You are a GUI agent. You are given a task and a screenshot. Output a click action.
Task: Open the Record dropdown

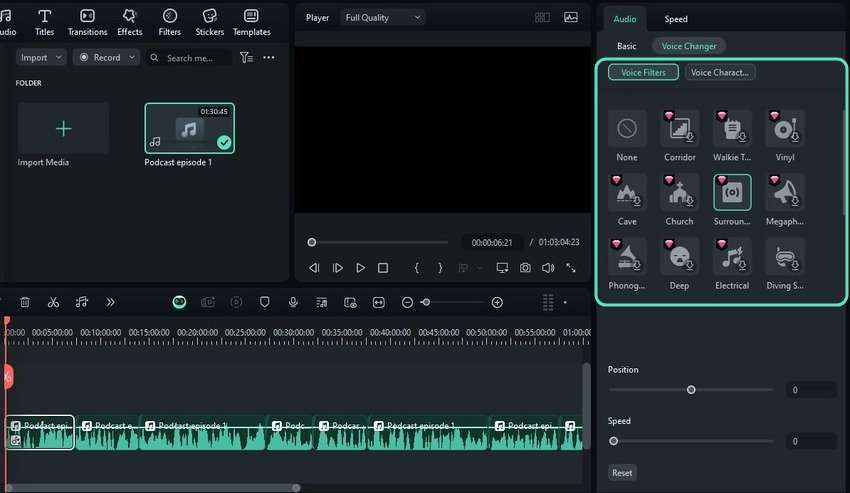[106, 57]
